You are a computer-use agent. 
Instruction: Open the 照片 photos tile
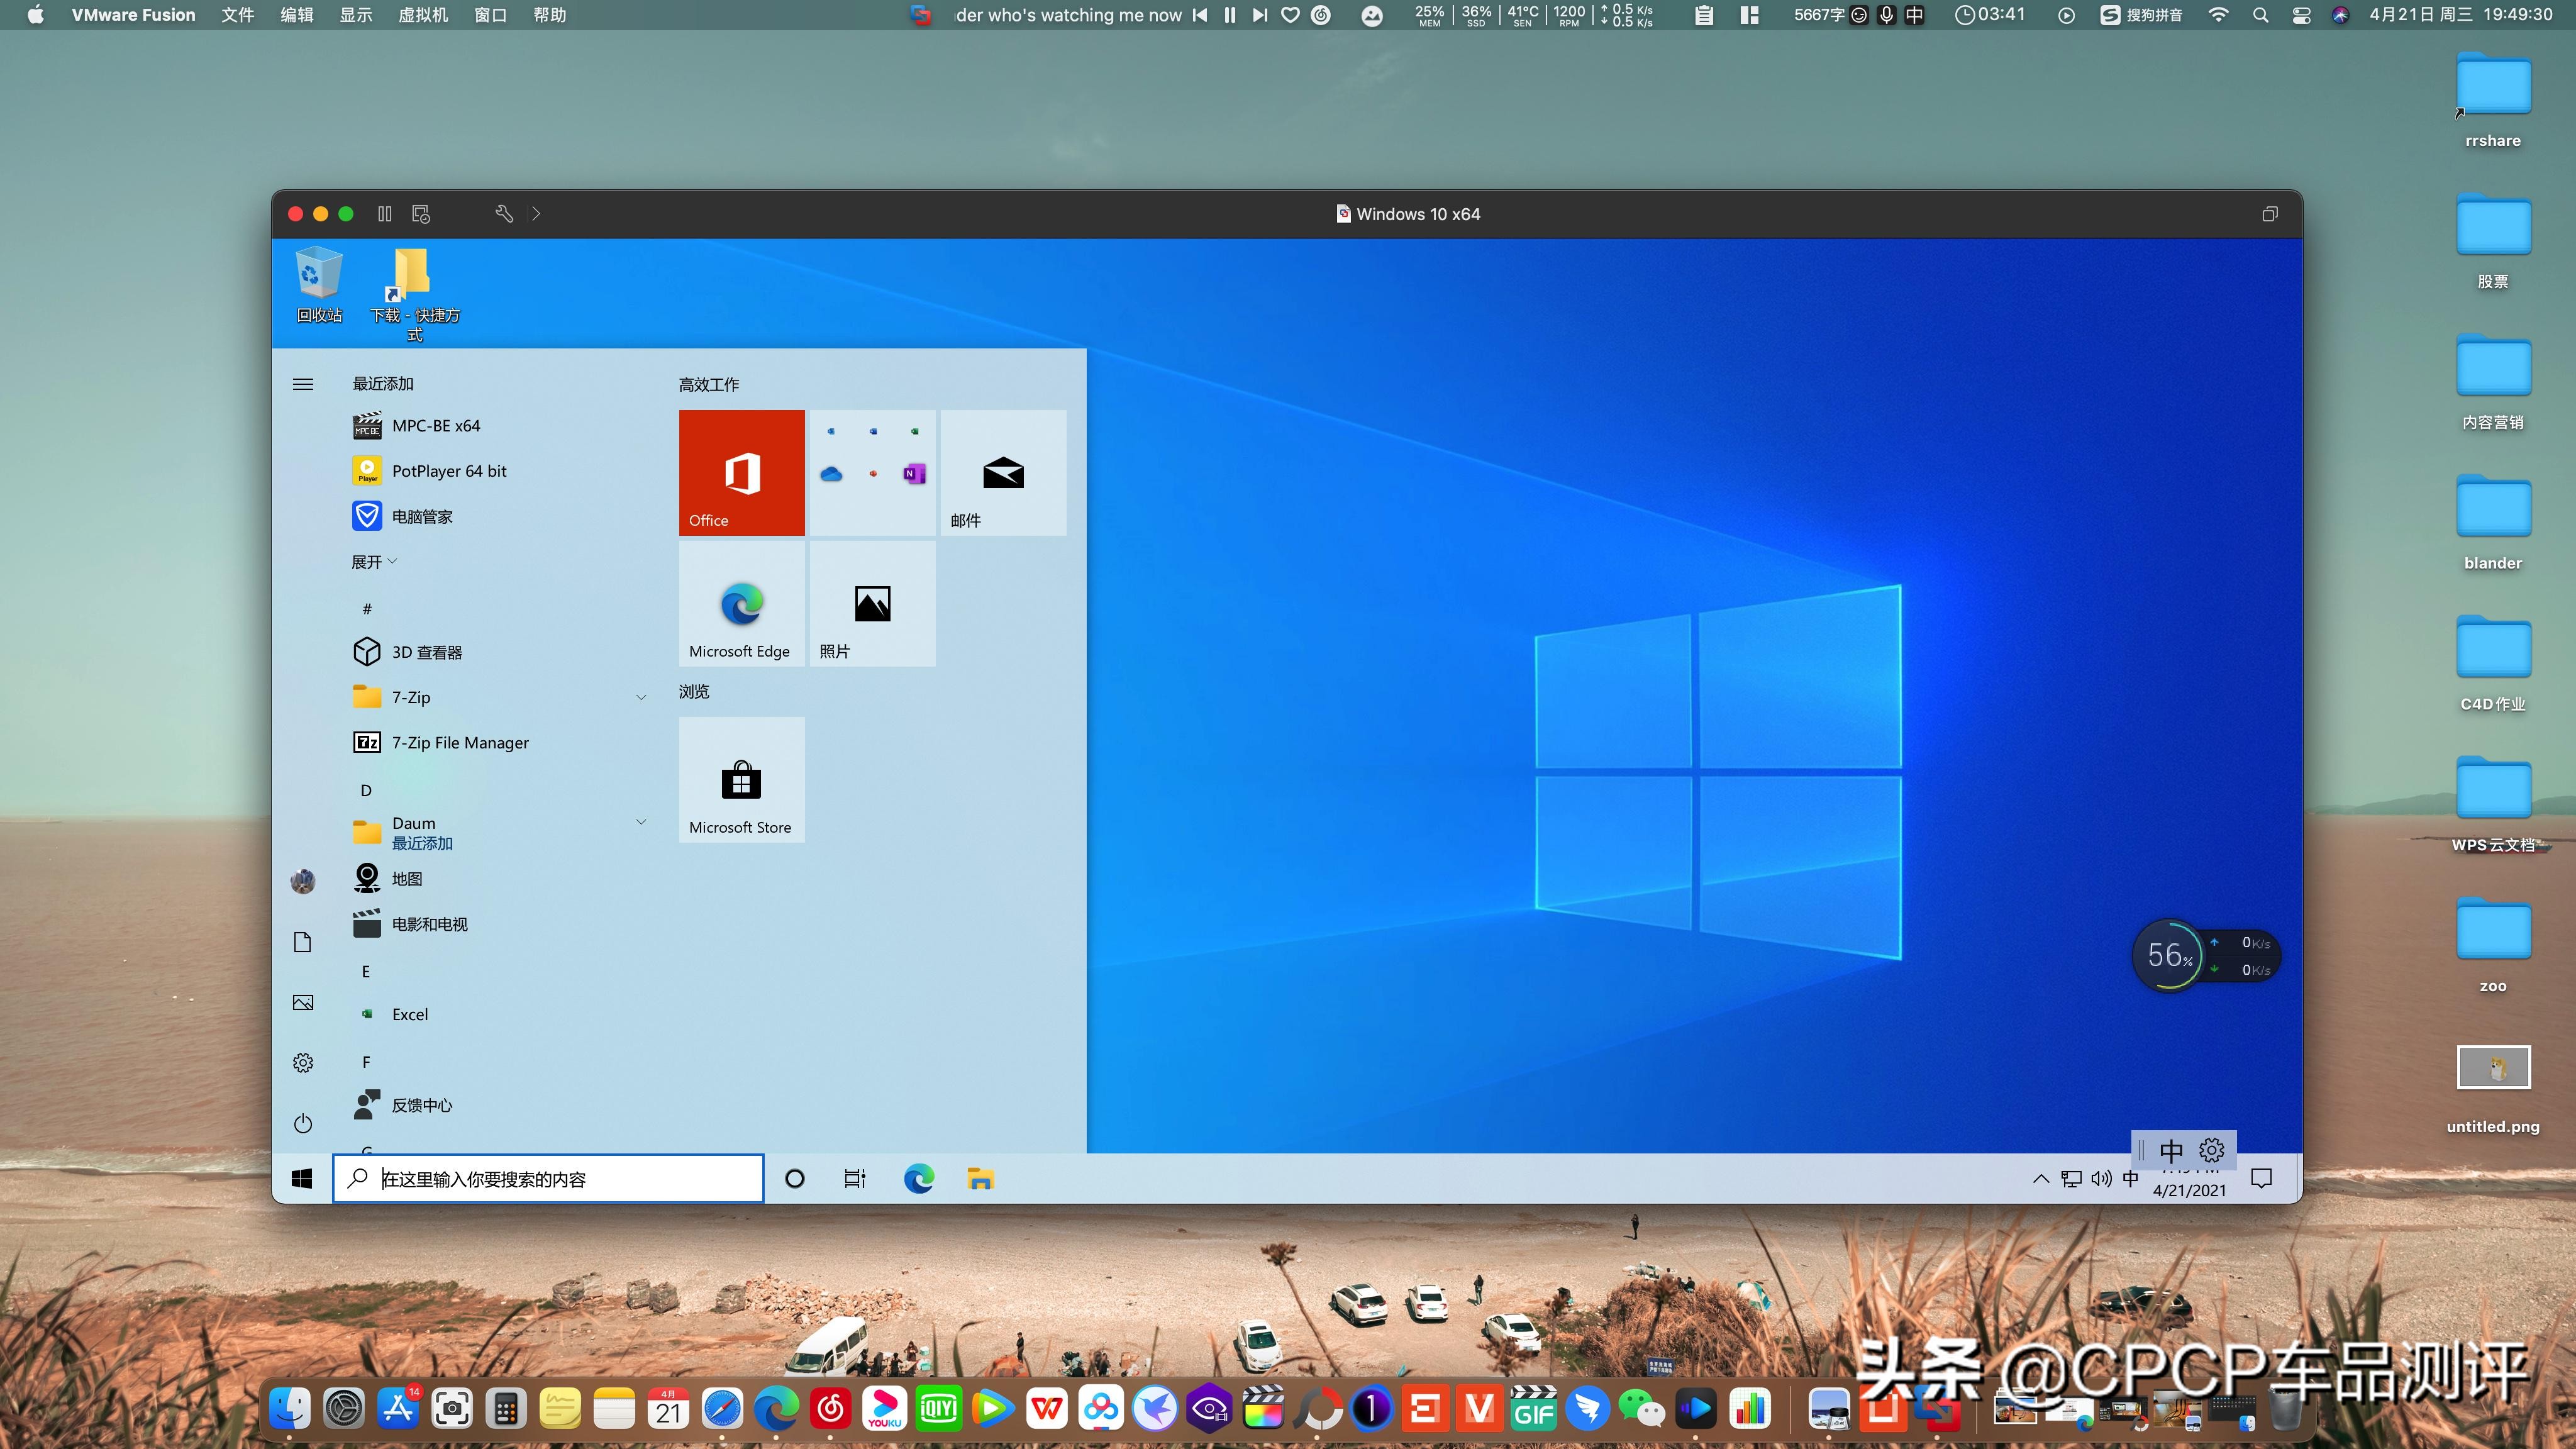click(872, 603)
